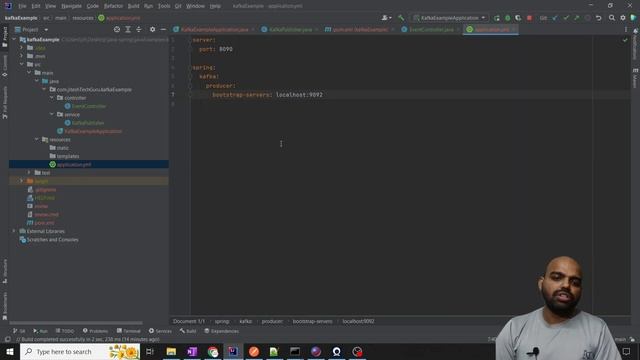Collapse the resources folder node
The width and height of the screenshot is (640, 360).
[x=37, y=140]
